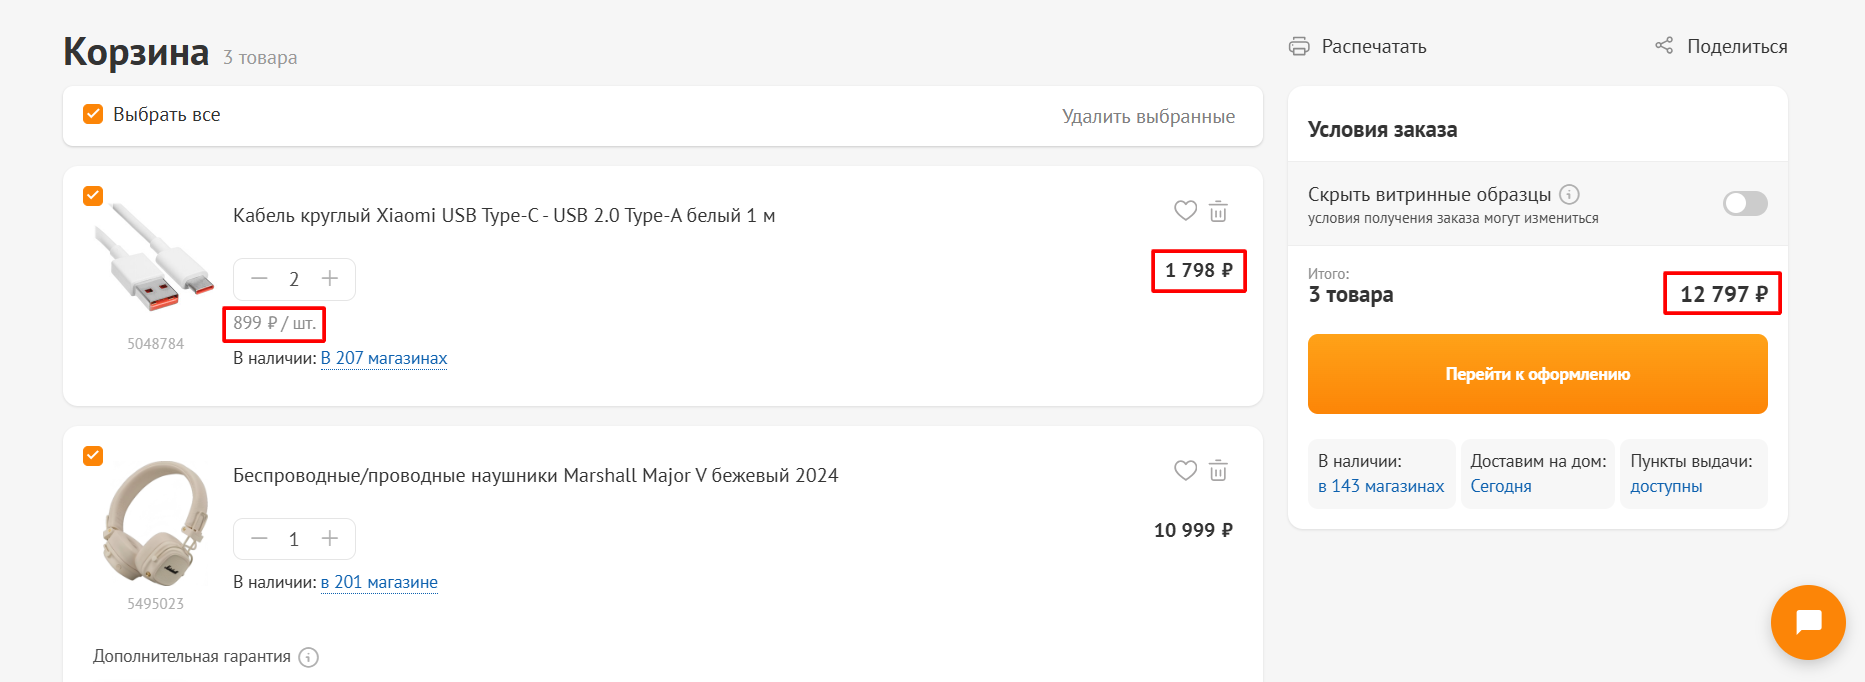Increase Xiaomi cable quantity with plus
Viewport: 1865px width, 682px height.
330,279
